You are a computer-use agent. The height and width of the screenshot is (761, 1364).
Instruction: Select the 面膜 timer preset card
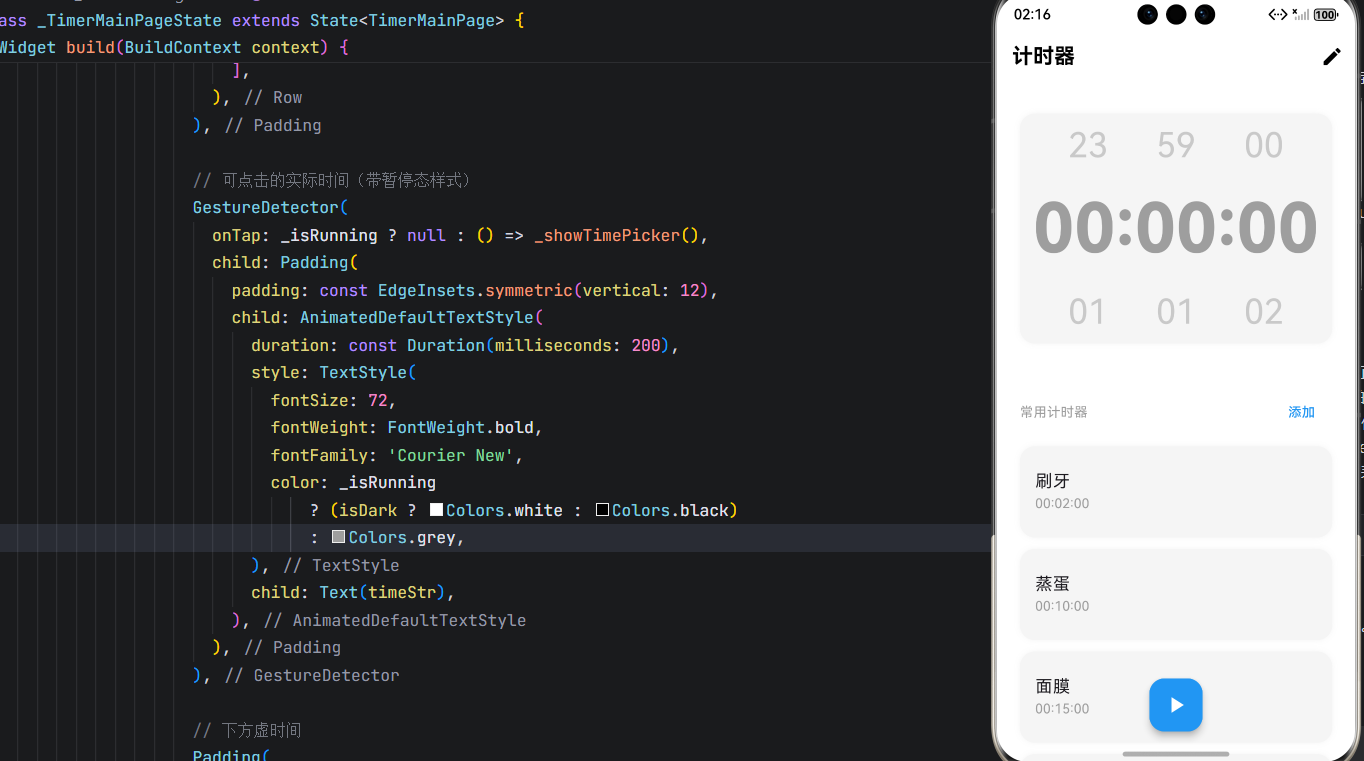coord(1175,697)
